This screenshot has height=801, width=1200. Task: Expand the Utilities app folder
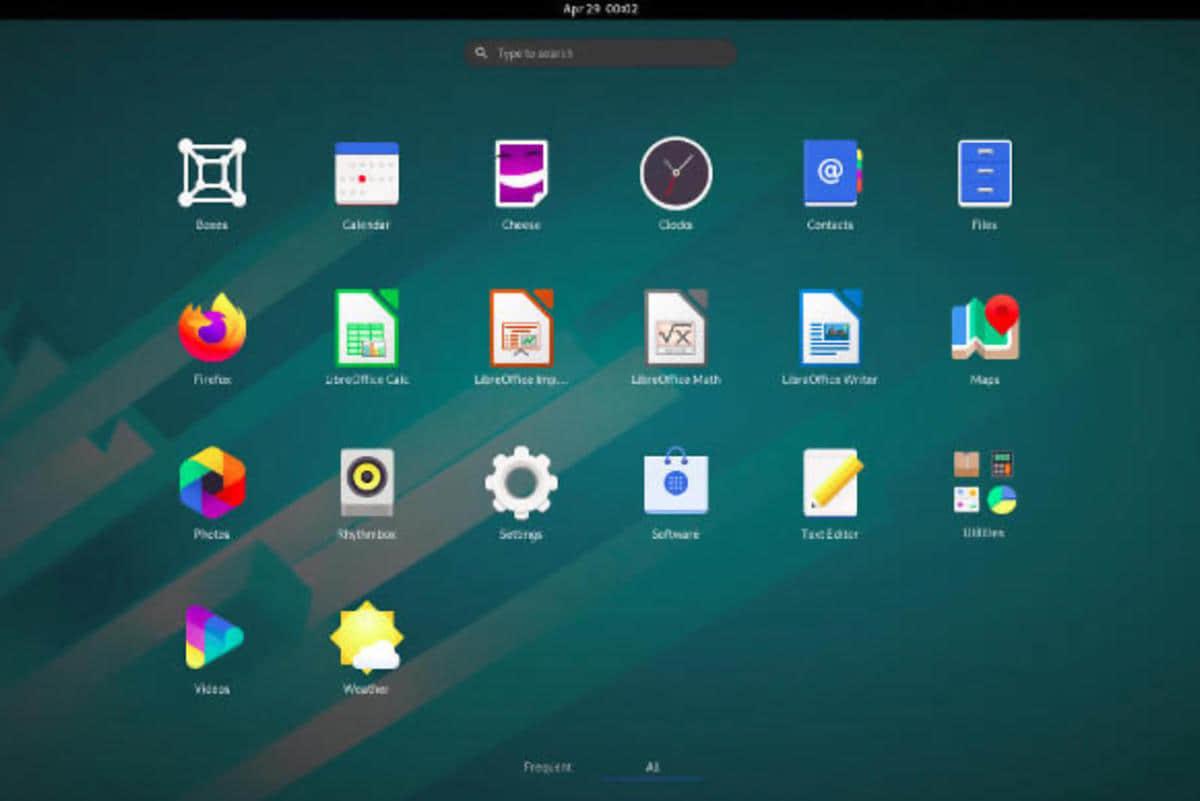pos(984,482)
